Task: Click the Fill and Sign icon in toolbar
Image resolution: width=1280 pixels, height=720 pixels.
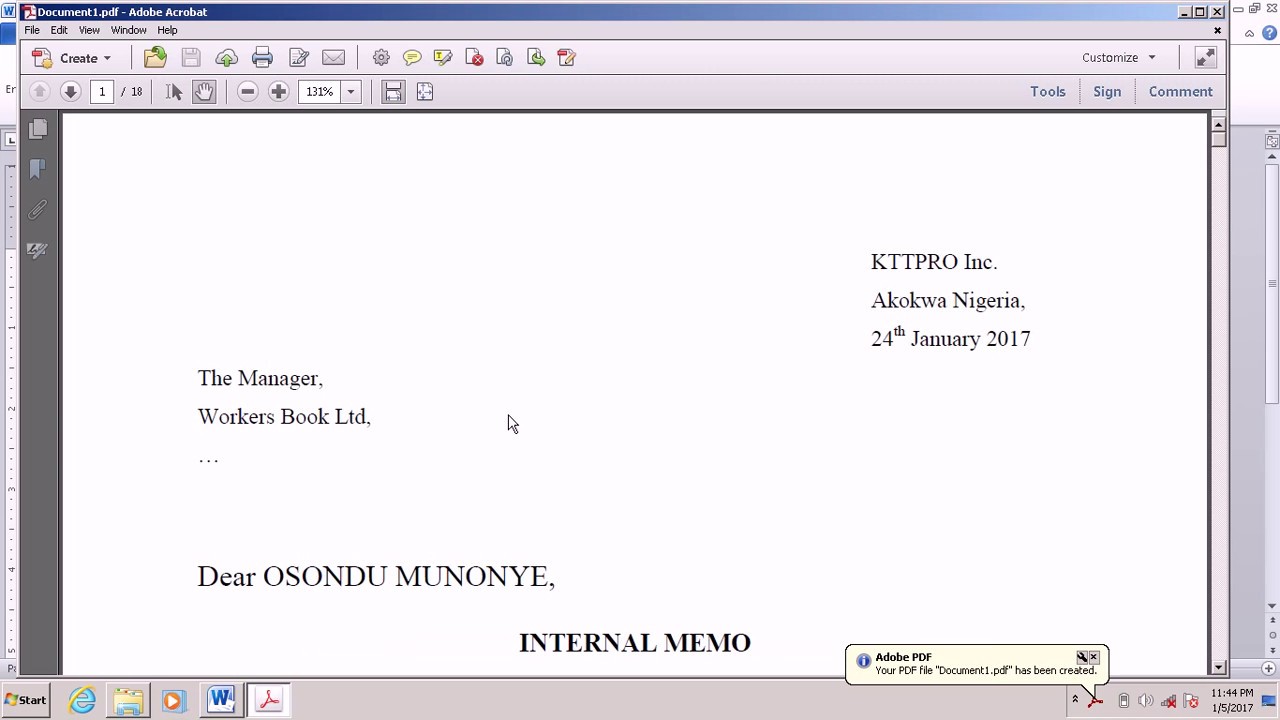Action: 567,58
